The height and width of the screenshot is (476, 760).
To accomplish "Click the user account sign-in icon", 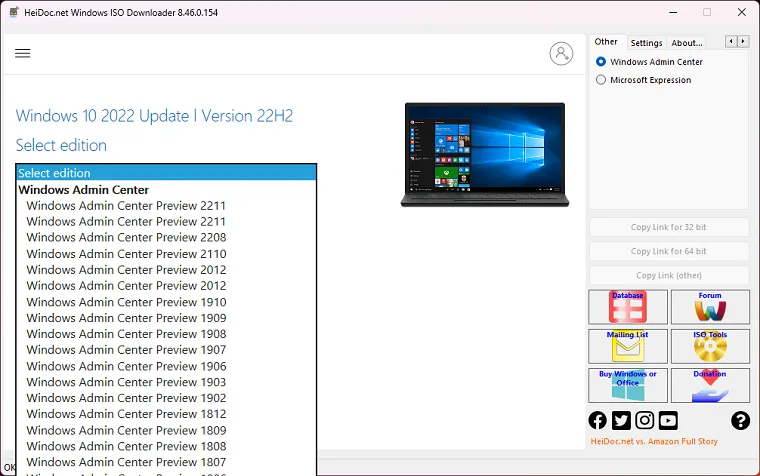I will 561,53.
